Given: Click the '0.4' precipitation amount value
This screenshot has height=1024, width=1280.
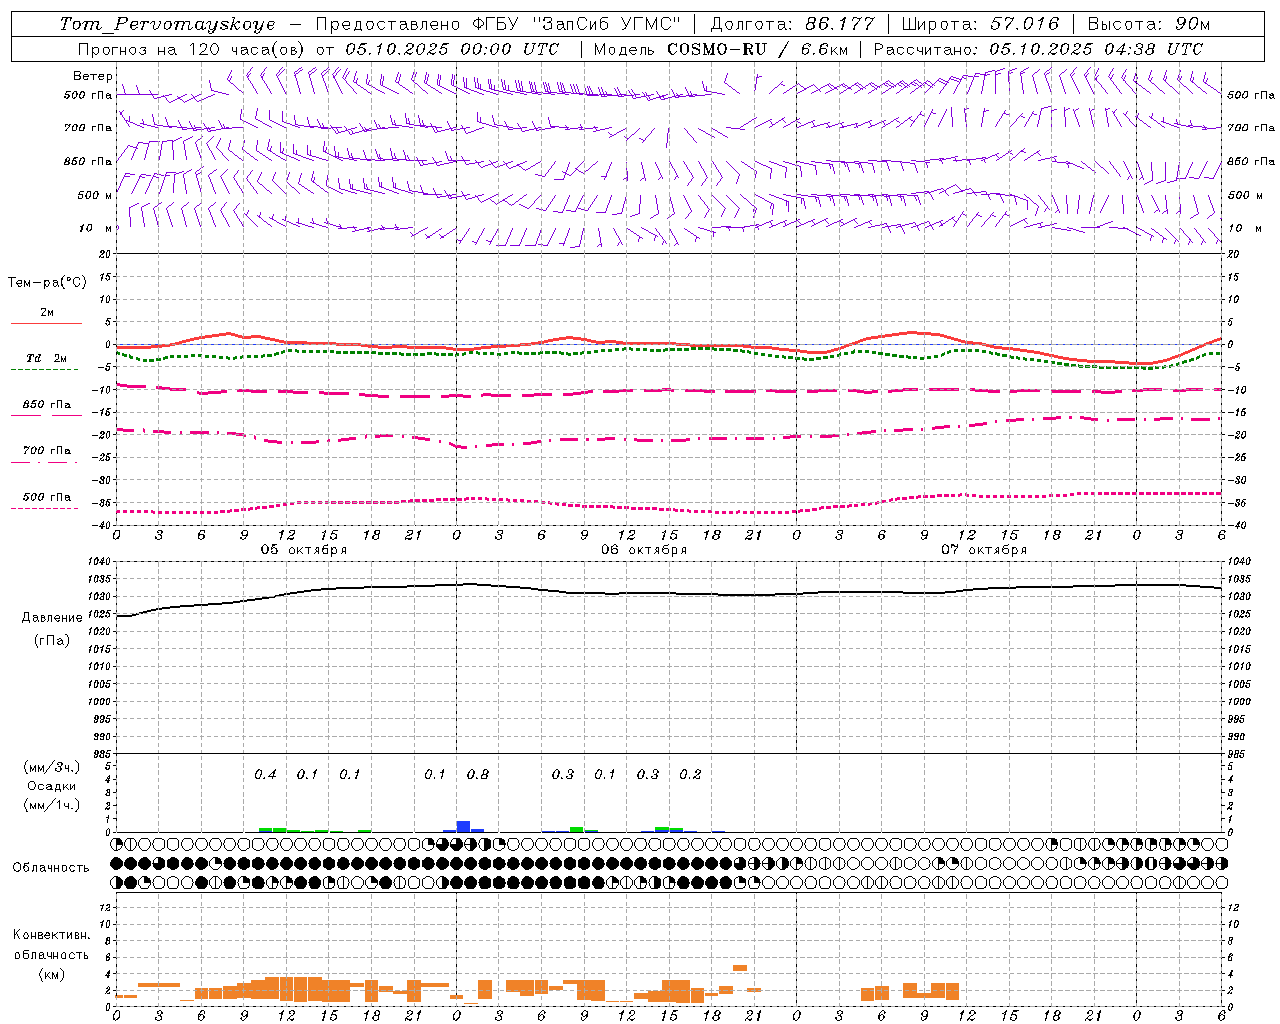Looking at the screenshot, I should (x=265, y=775).
